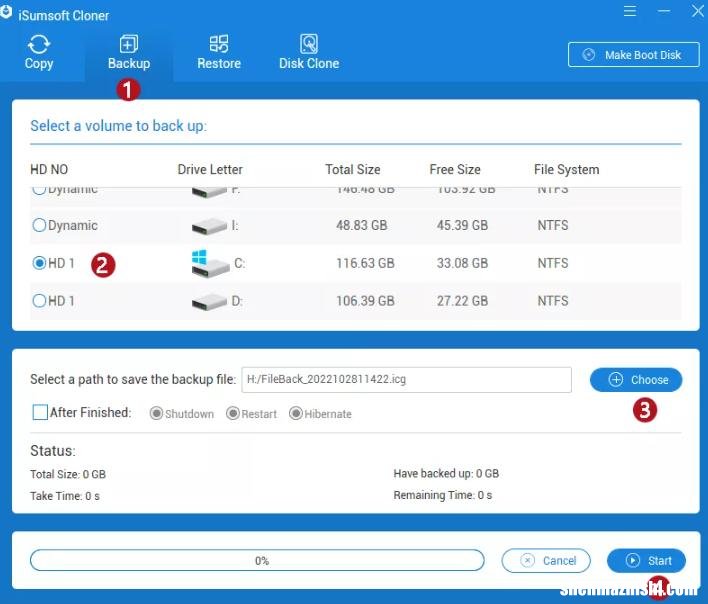Click the Have backed up: 0 GB text

pyautogui.click(x=446, y=474)
